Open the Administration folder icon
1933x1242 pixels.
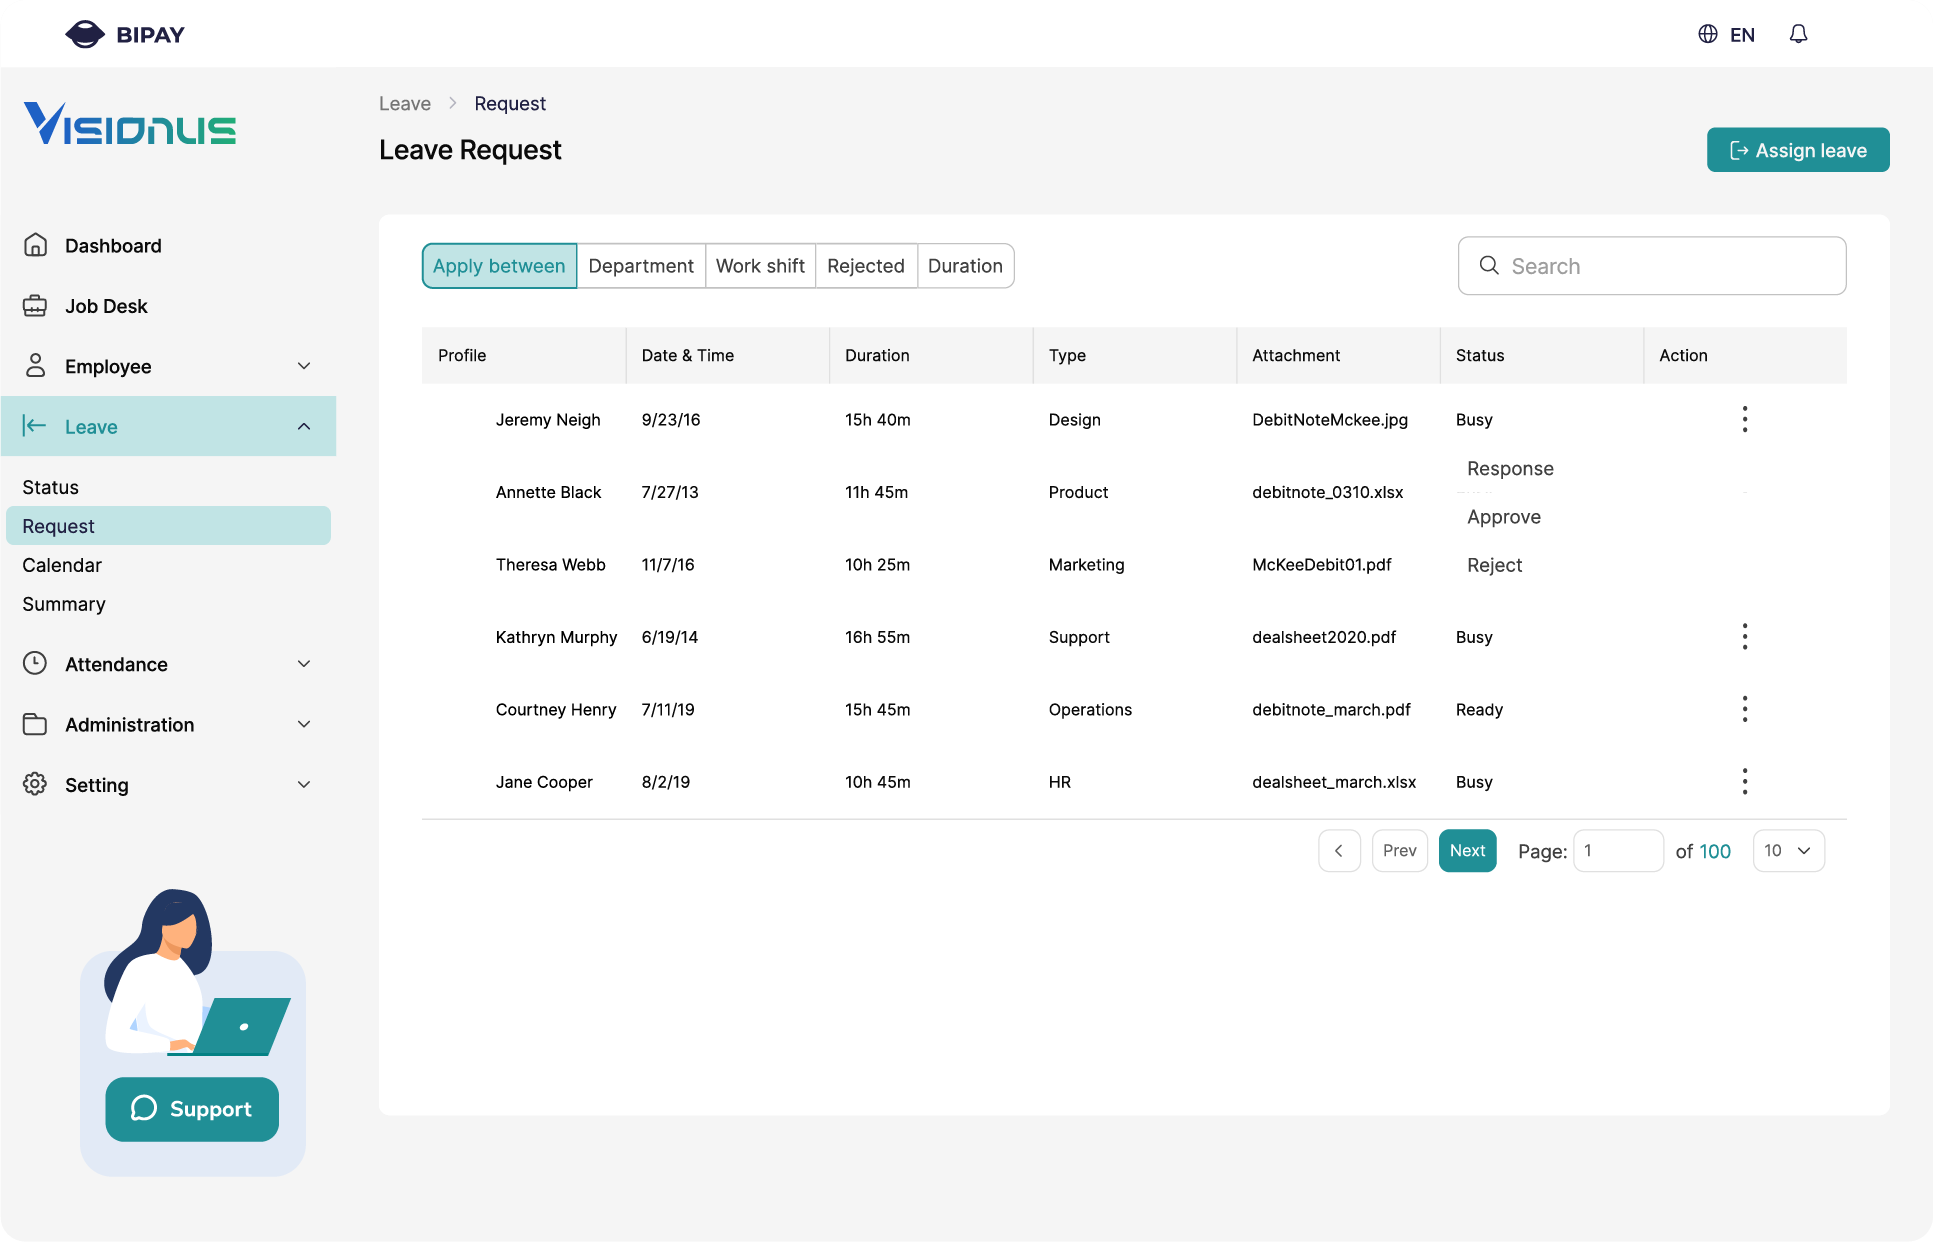(x=35, y=724)
